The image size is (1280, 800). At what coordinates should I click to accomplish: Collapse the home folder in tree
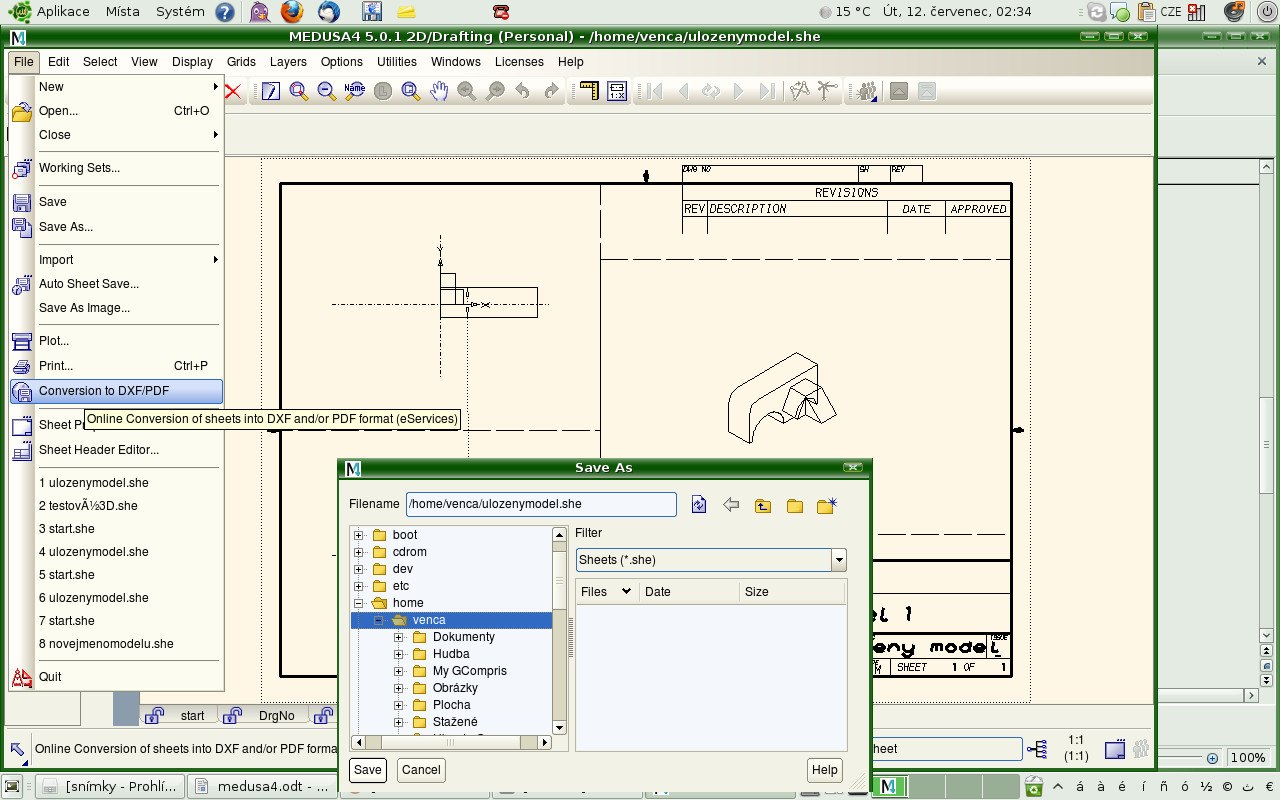(x=359, y=603)
